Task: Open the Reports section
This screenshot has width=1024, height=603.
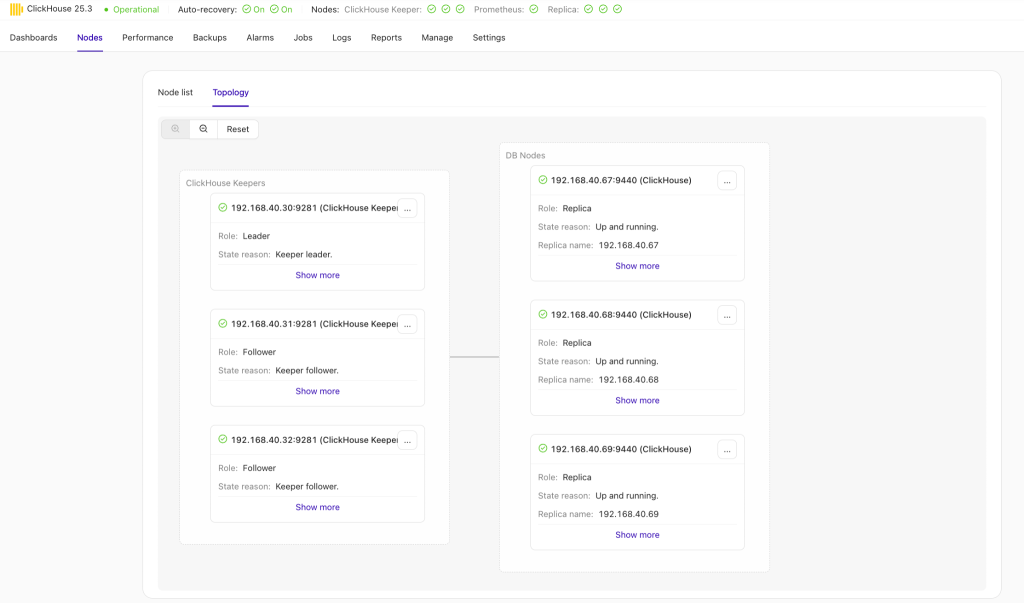Action: point(386,37)
